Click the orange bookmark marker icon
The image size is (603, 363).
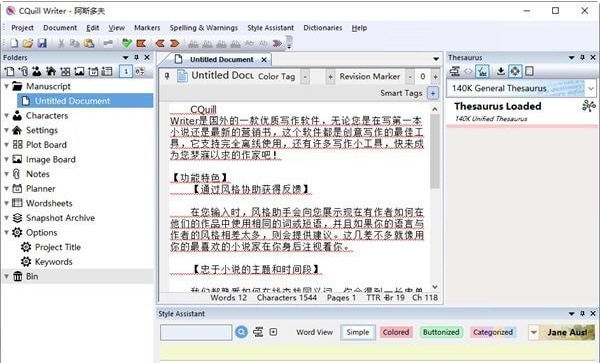(141, 43)
